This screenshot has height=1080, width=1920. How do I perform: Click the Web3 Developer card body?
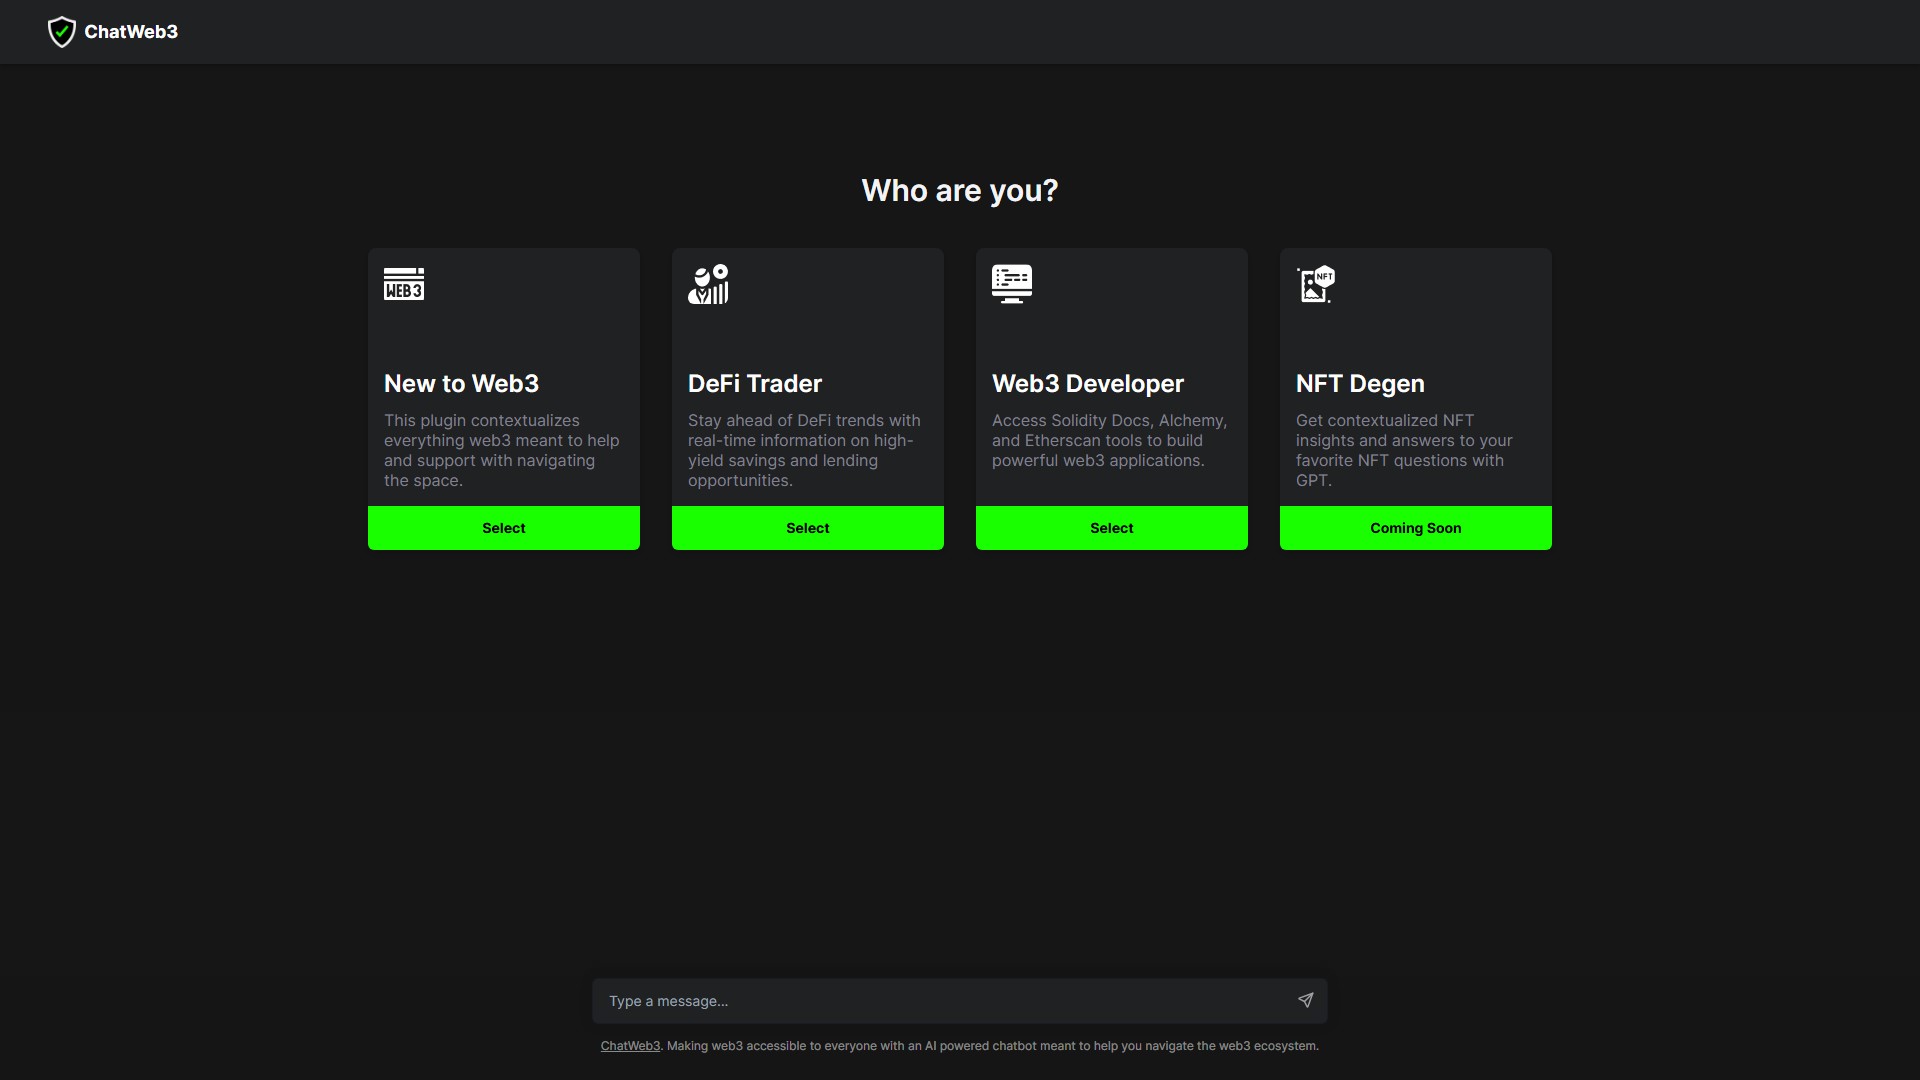[1111, 440]
